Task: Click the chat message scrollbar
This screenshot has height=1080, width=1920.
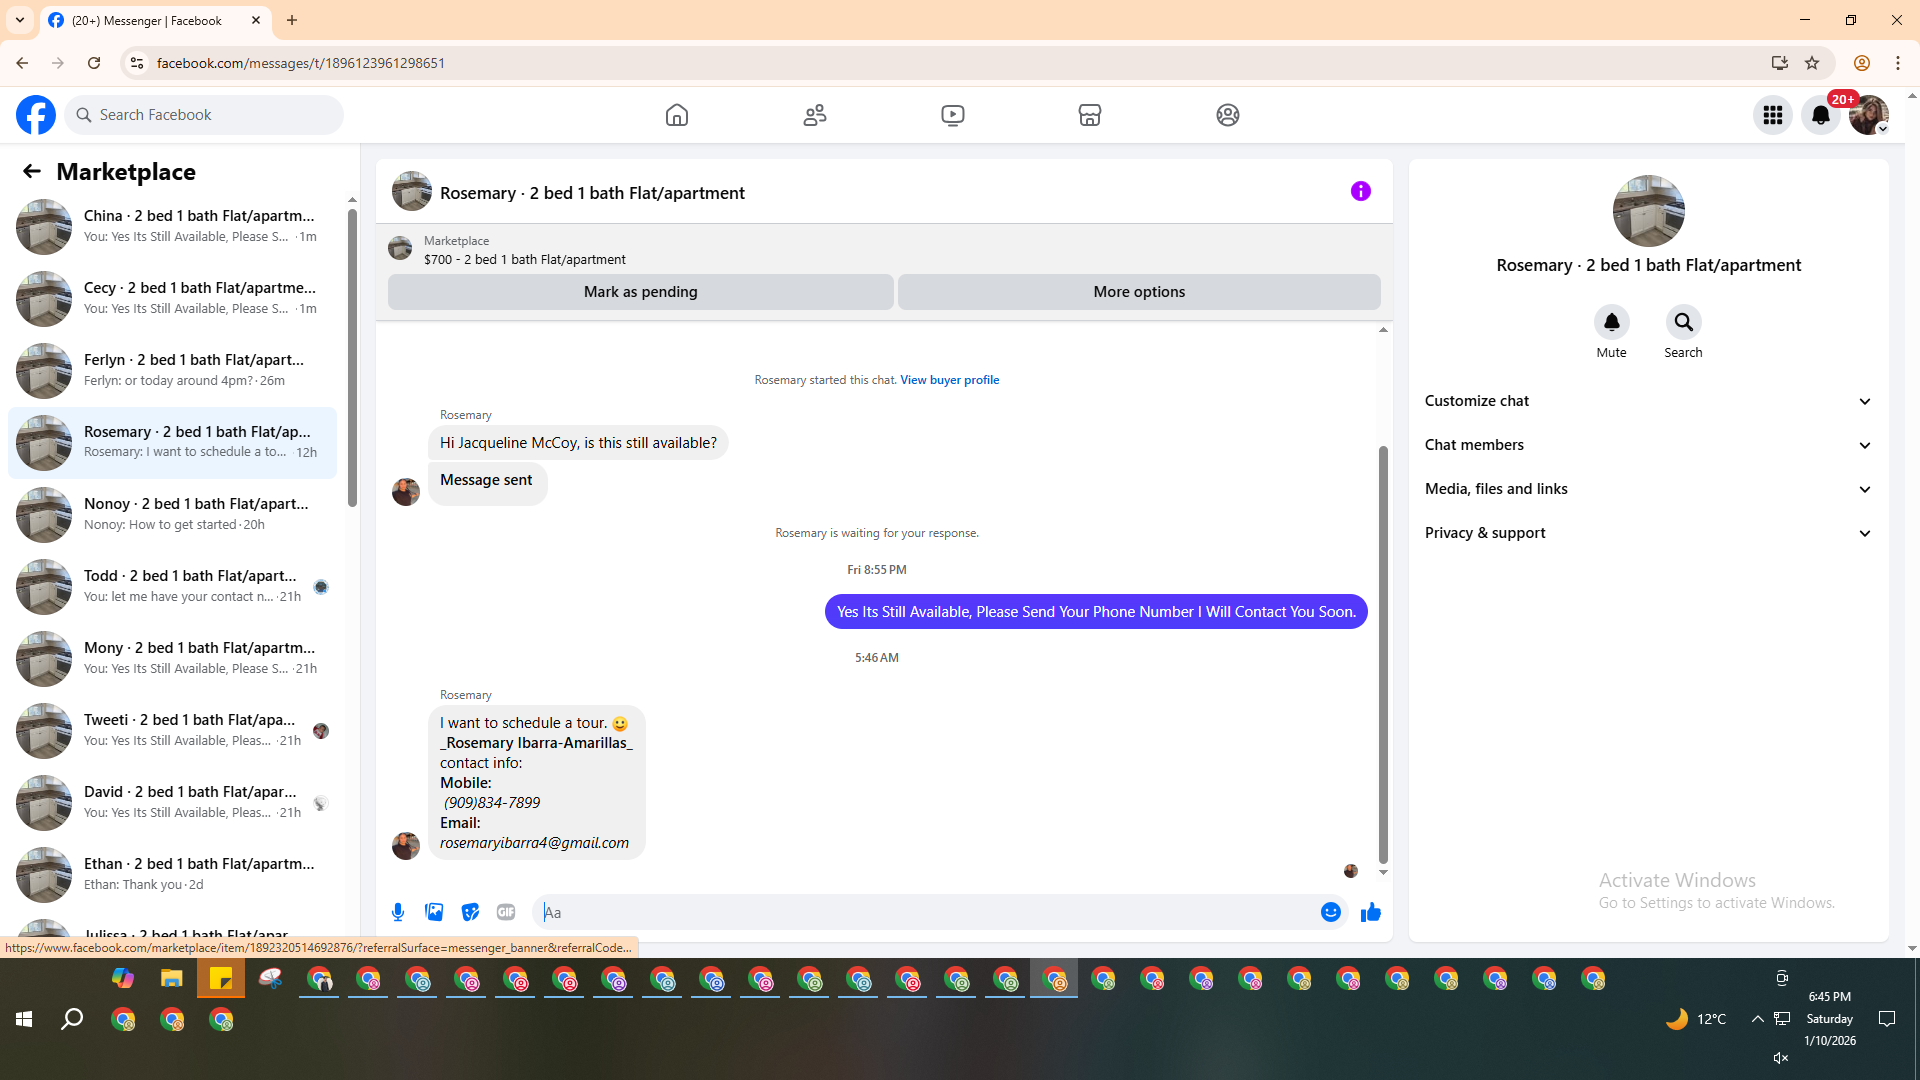Action: [x=1383, y=655]
